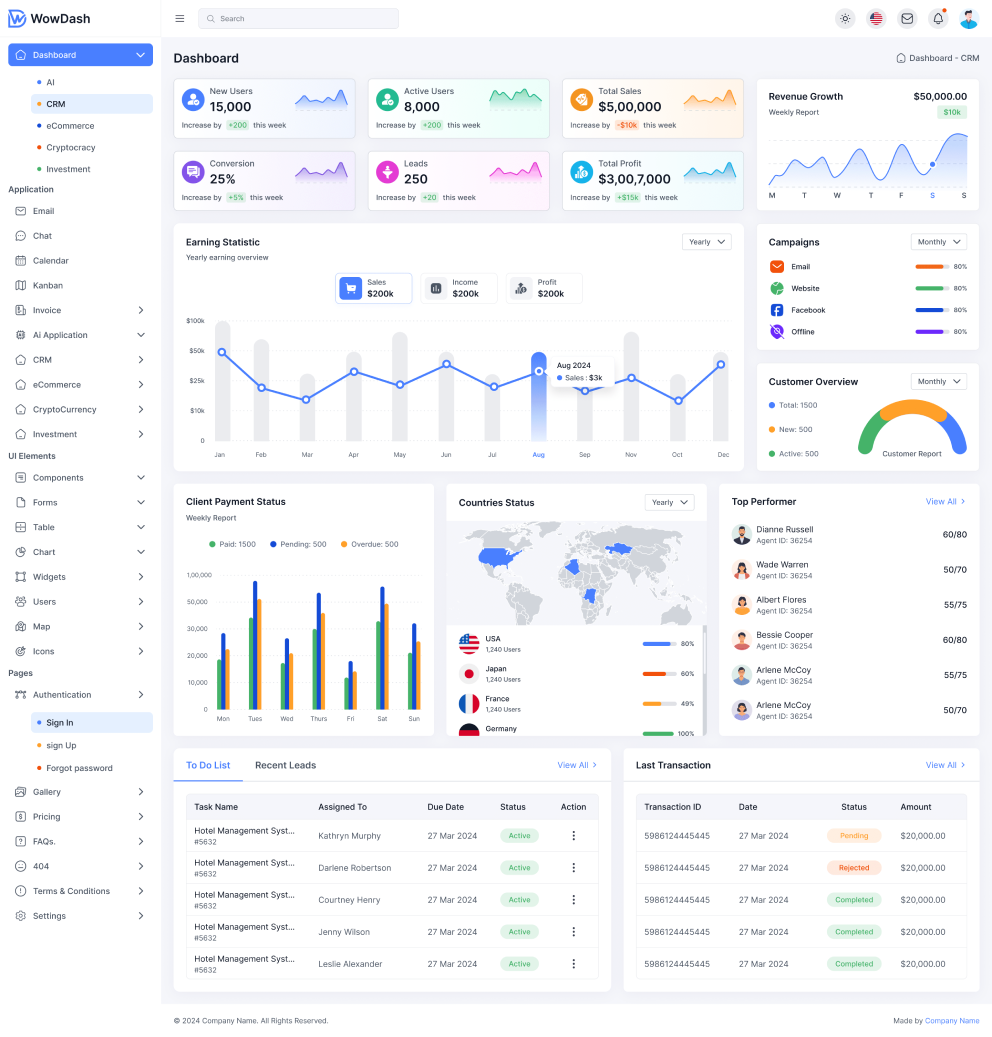Switch to the Recent Leads tab
Screen dimensions: 992x1037
286,765
